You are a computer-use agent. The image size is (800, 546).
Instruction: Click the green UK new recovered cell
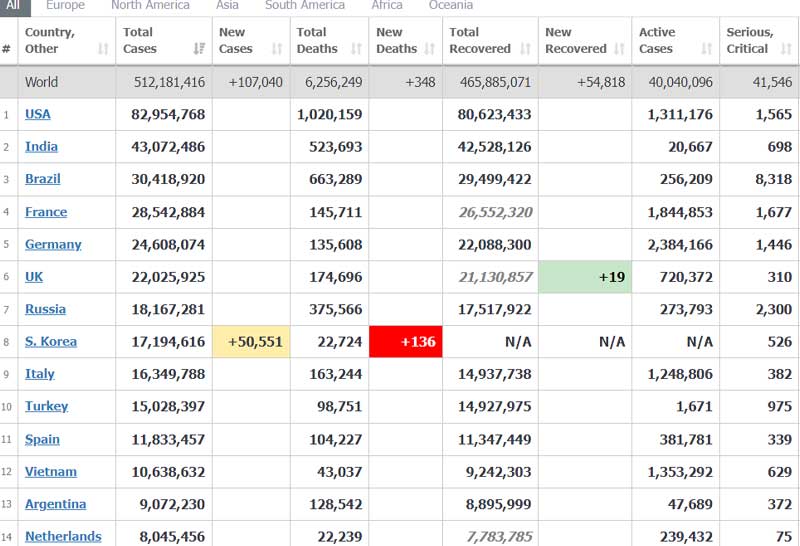tap(585, 277)
